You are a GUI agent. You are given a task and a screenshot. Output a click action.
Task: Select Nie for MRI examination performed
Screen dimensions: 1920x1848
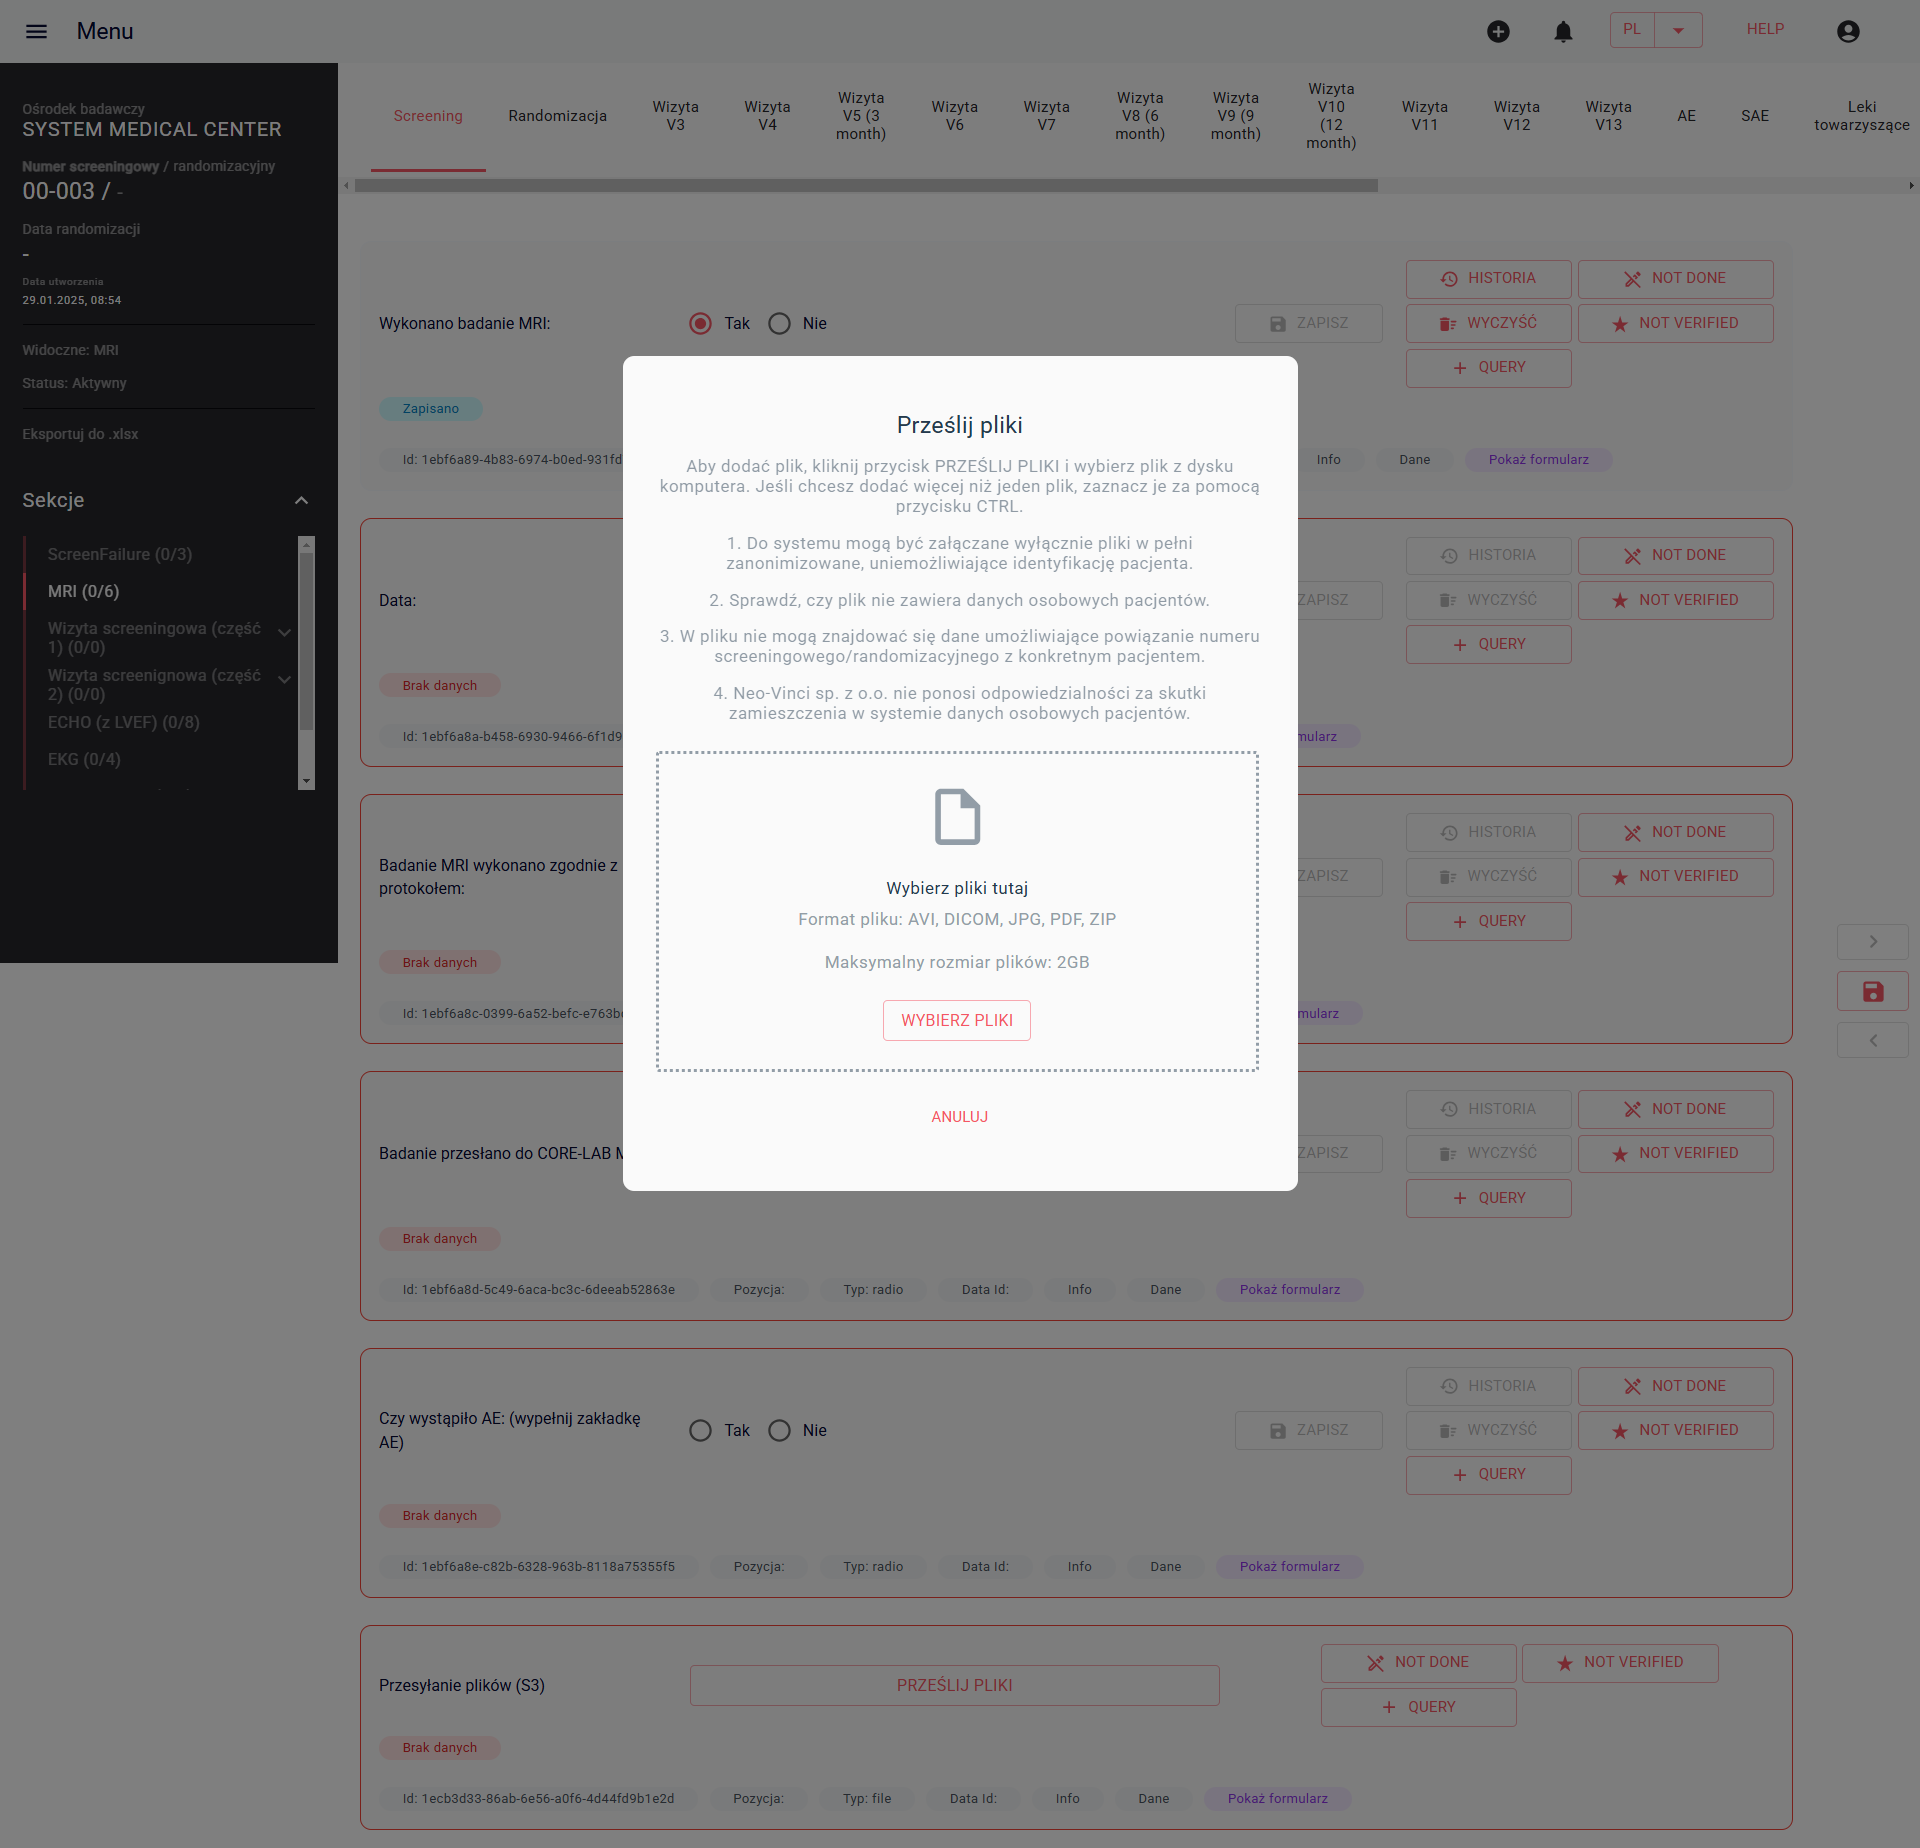pos(779,323)
